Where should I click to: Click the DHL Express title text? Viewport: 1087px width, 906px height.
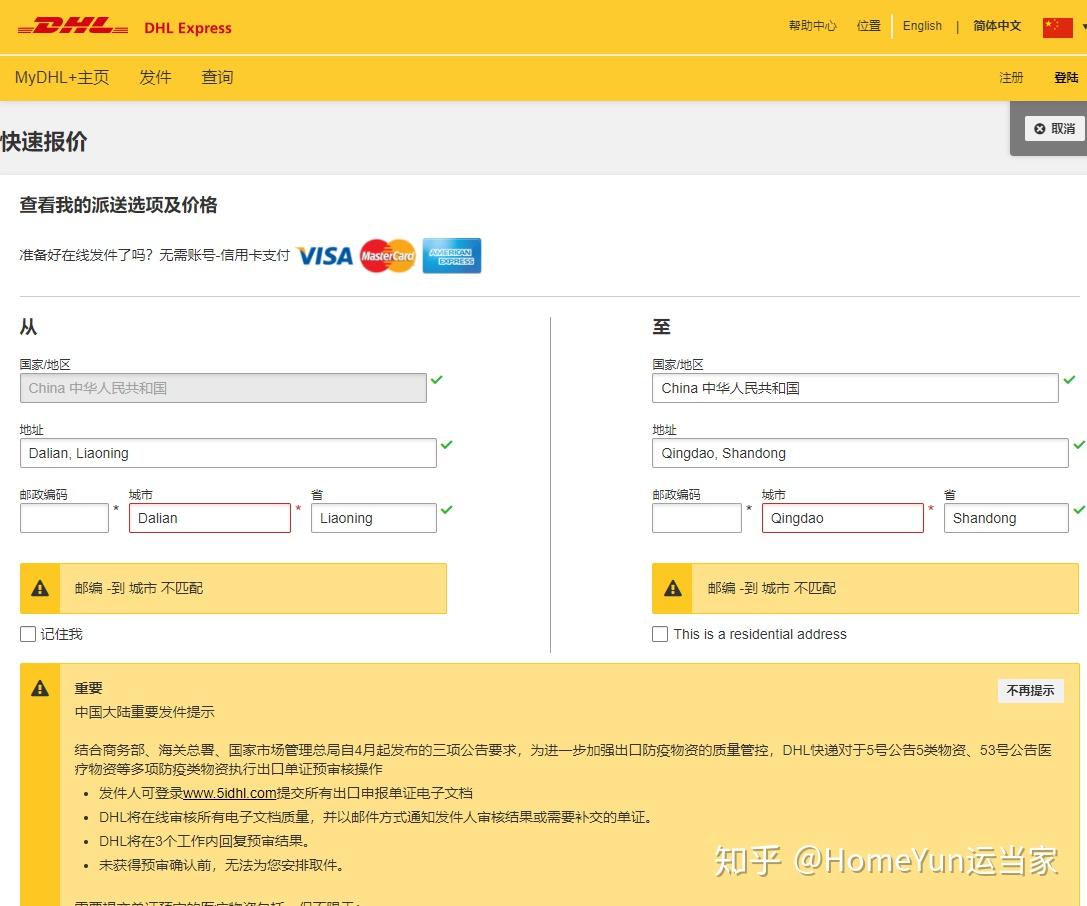pyautogui.click(x=188, y=28)
